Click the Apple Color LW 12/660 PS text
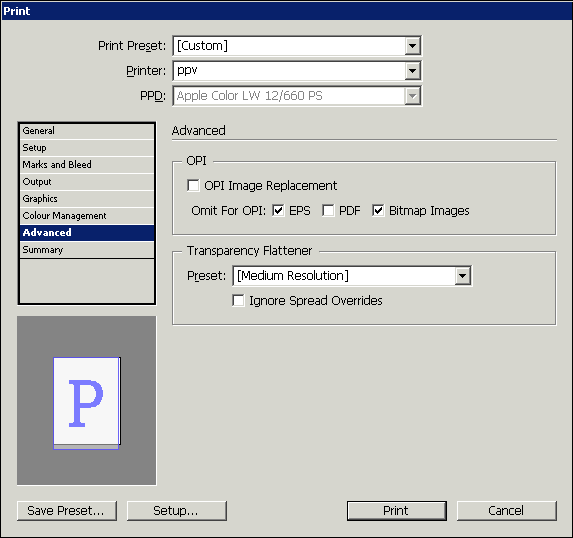This screenshot has width=573, height=538. coord(250,96)
